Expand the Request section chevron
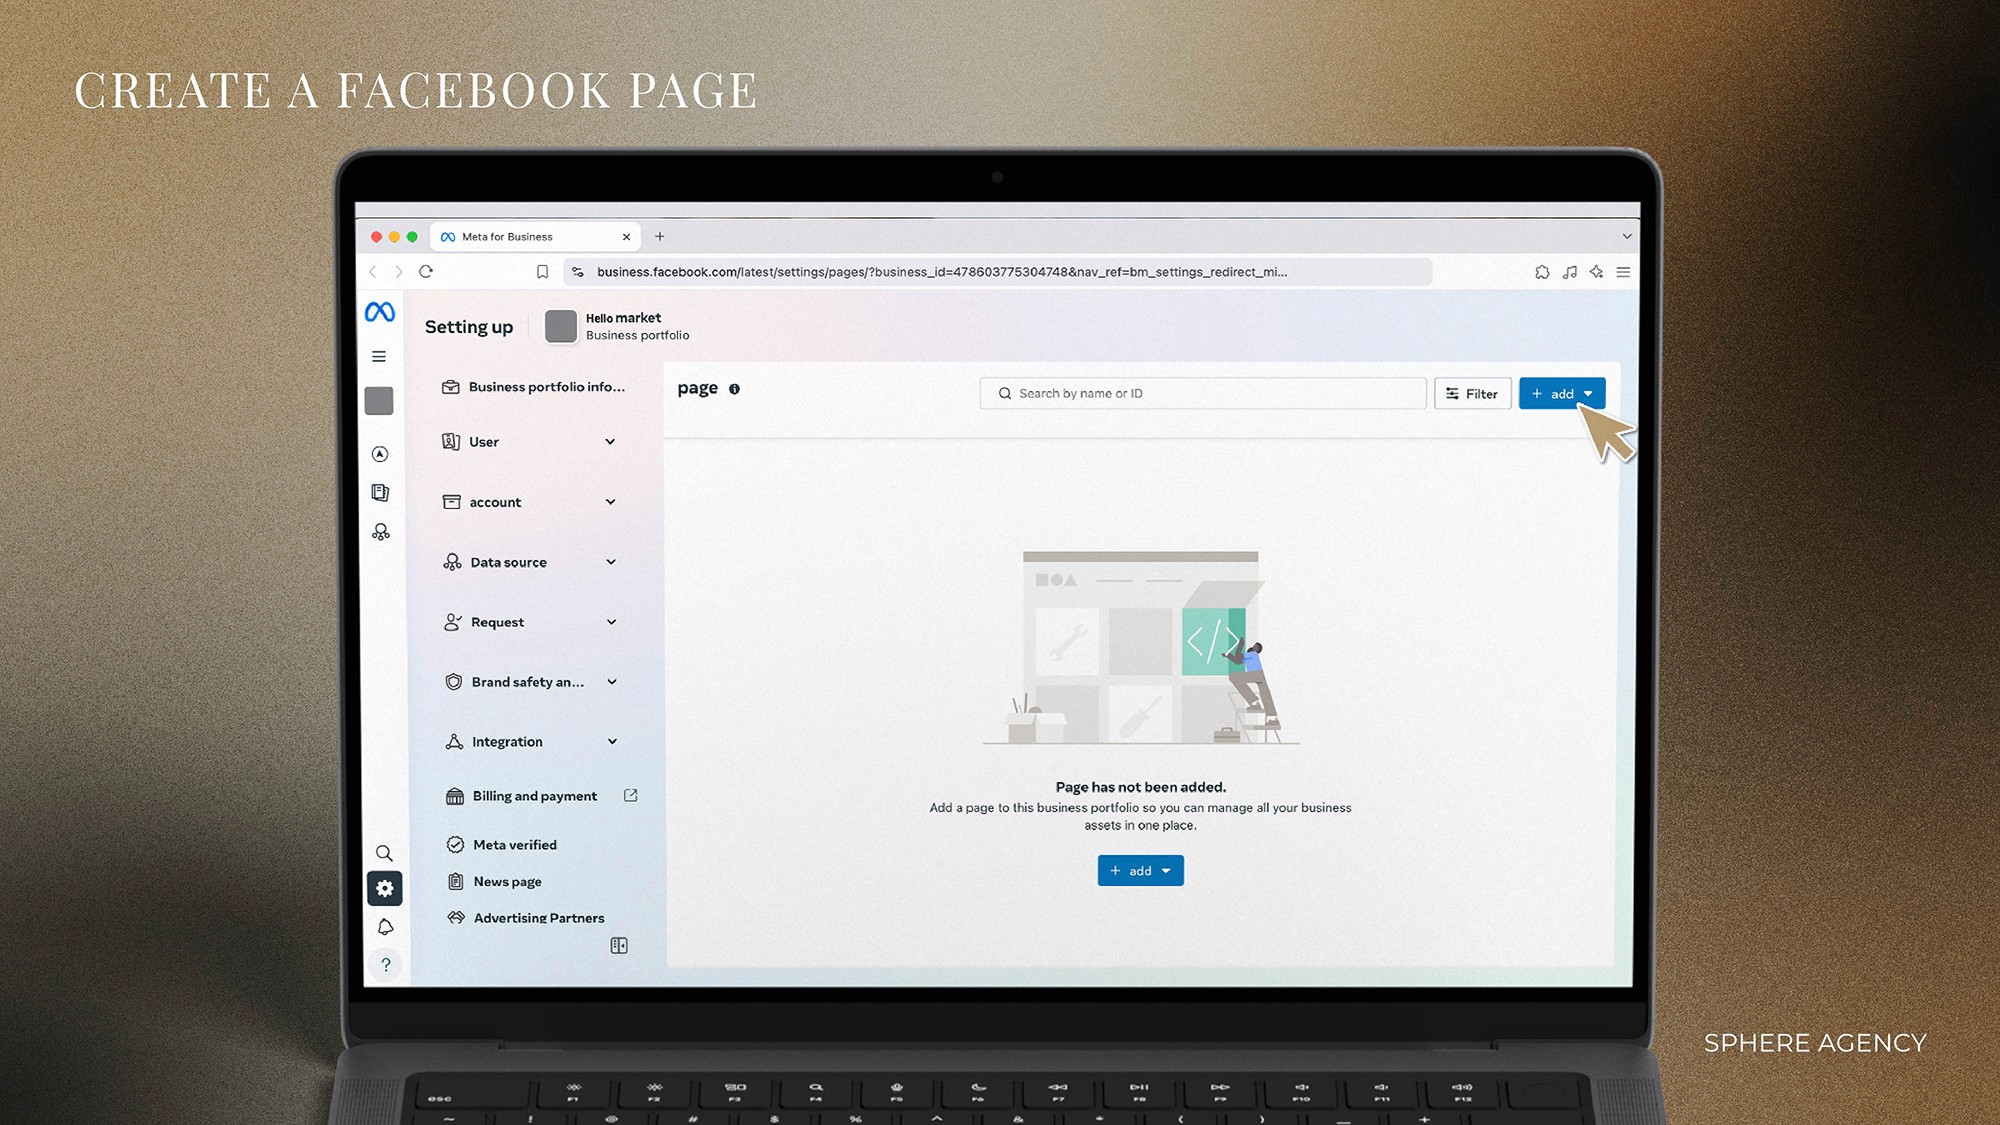 pos(614,621)
